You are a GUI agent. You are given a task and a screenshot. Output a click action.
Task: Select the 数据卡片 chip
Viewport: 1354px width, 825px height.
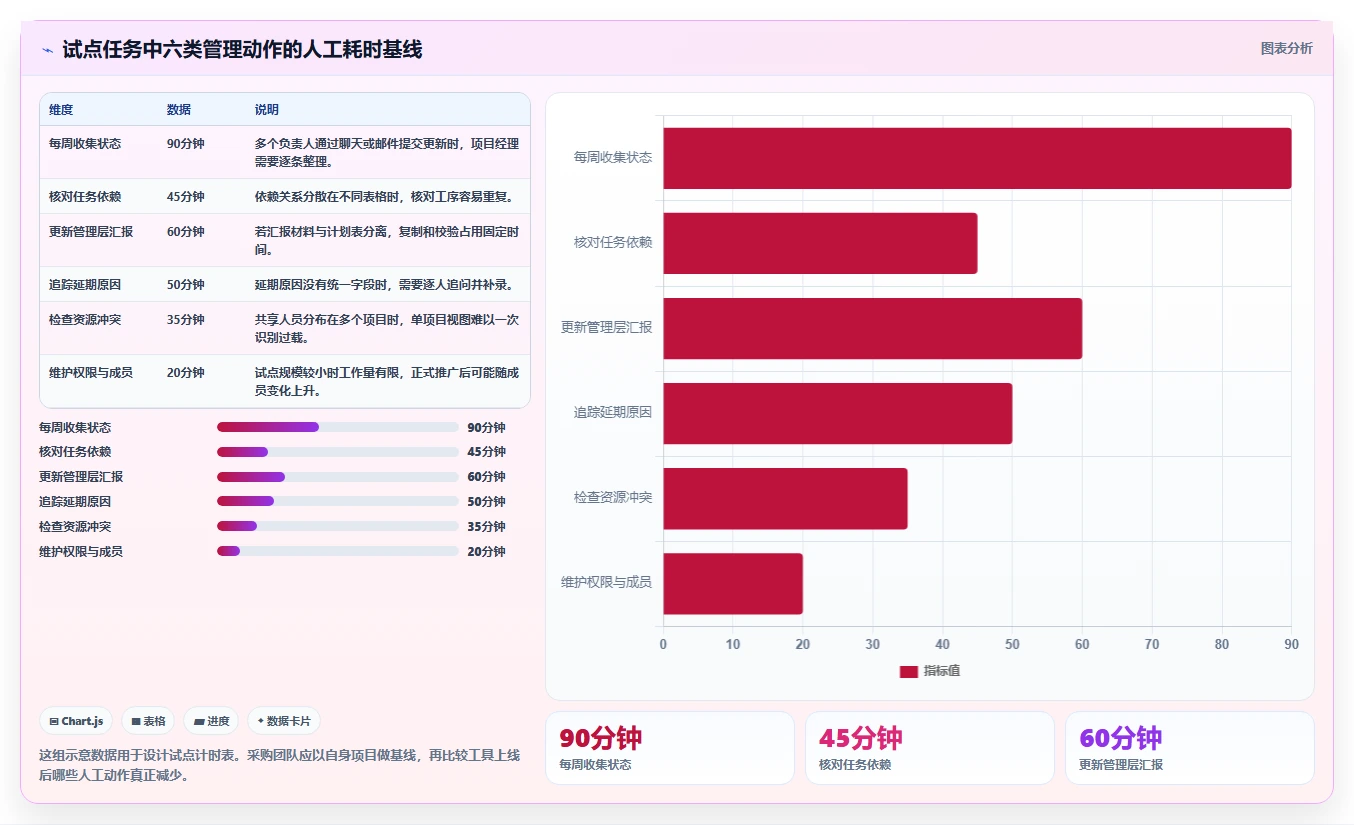284,721
